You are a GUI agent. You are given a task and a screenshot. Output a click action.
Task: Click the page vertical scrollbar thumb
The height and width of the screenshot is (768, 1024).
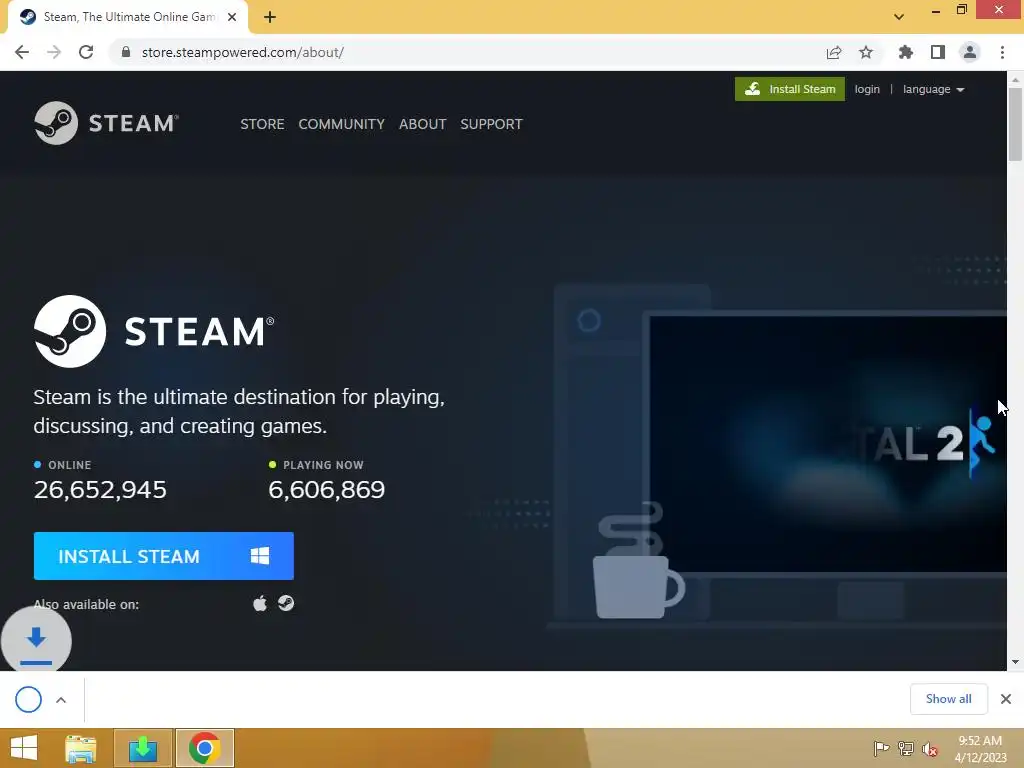pos(1015,124)
